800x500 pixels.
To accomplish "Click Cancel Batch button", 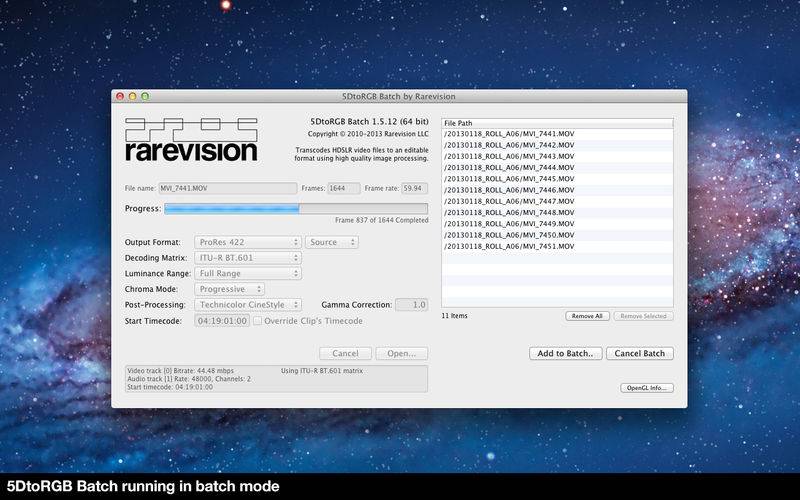I will [x=640, y=354].
